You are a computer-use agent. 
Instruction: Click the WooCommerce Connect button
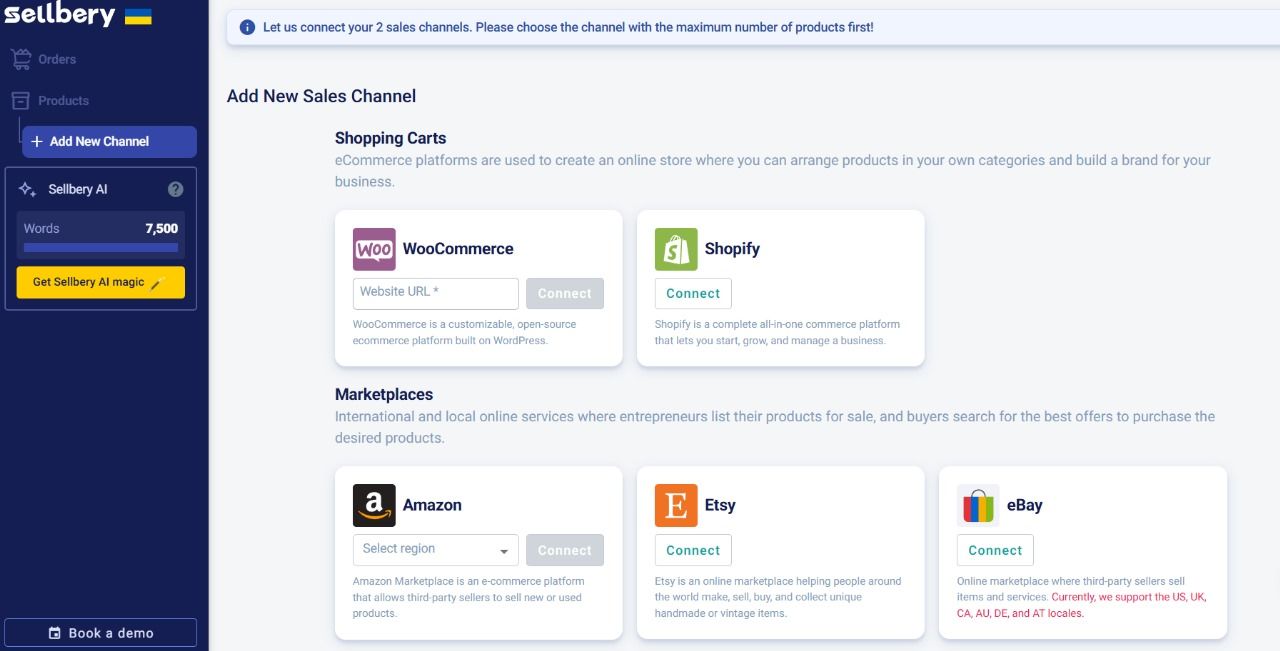click(565, 293)
